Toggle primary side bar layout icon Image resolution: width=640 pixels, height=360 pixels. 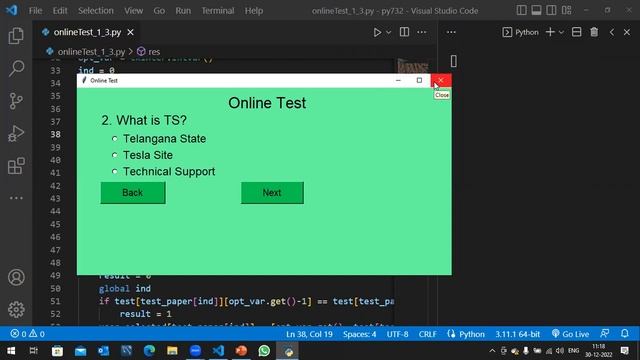pos(521,10)
